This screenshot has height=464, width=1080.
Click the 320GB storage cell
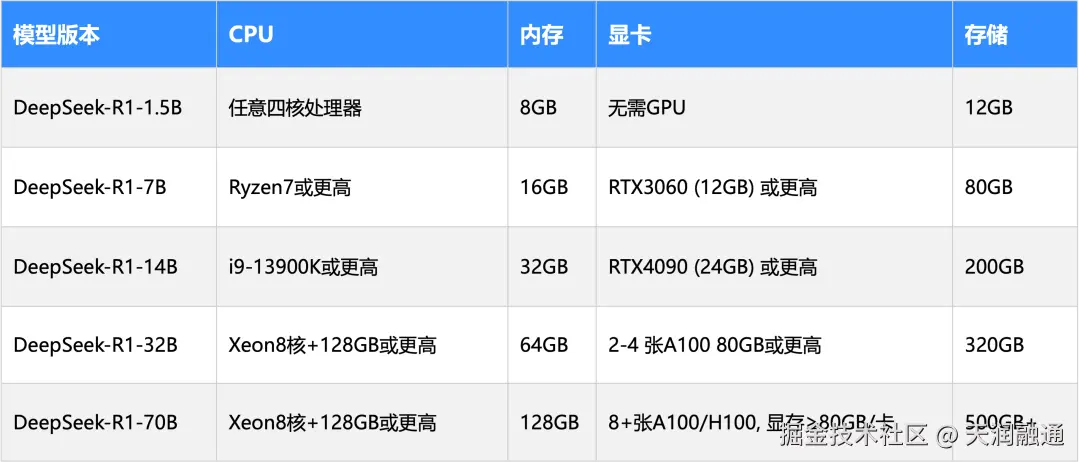[1016, 345]
